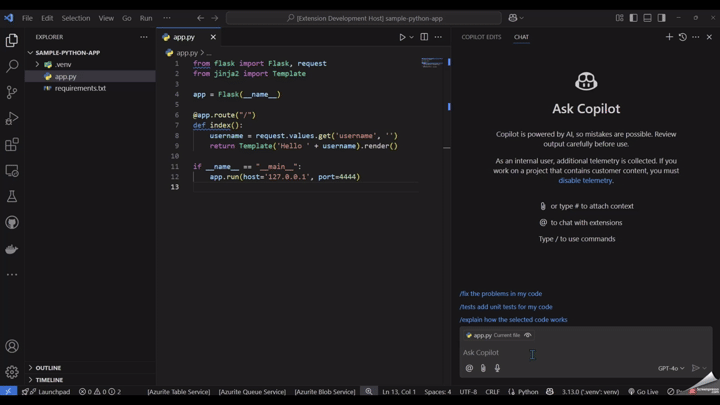Open Testing flask view

(12, 197)
